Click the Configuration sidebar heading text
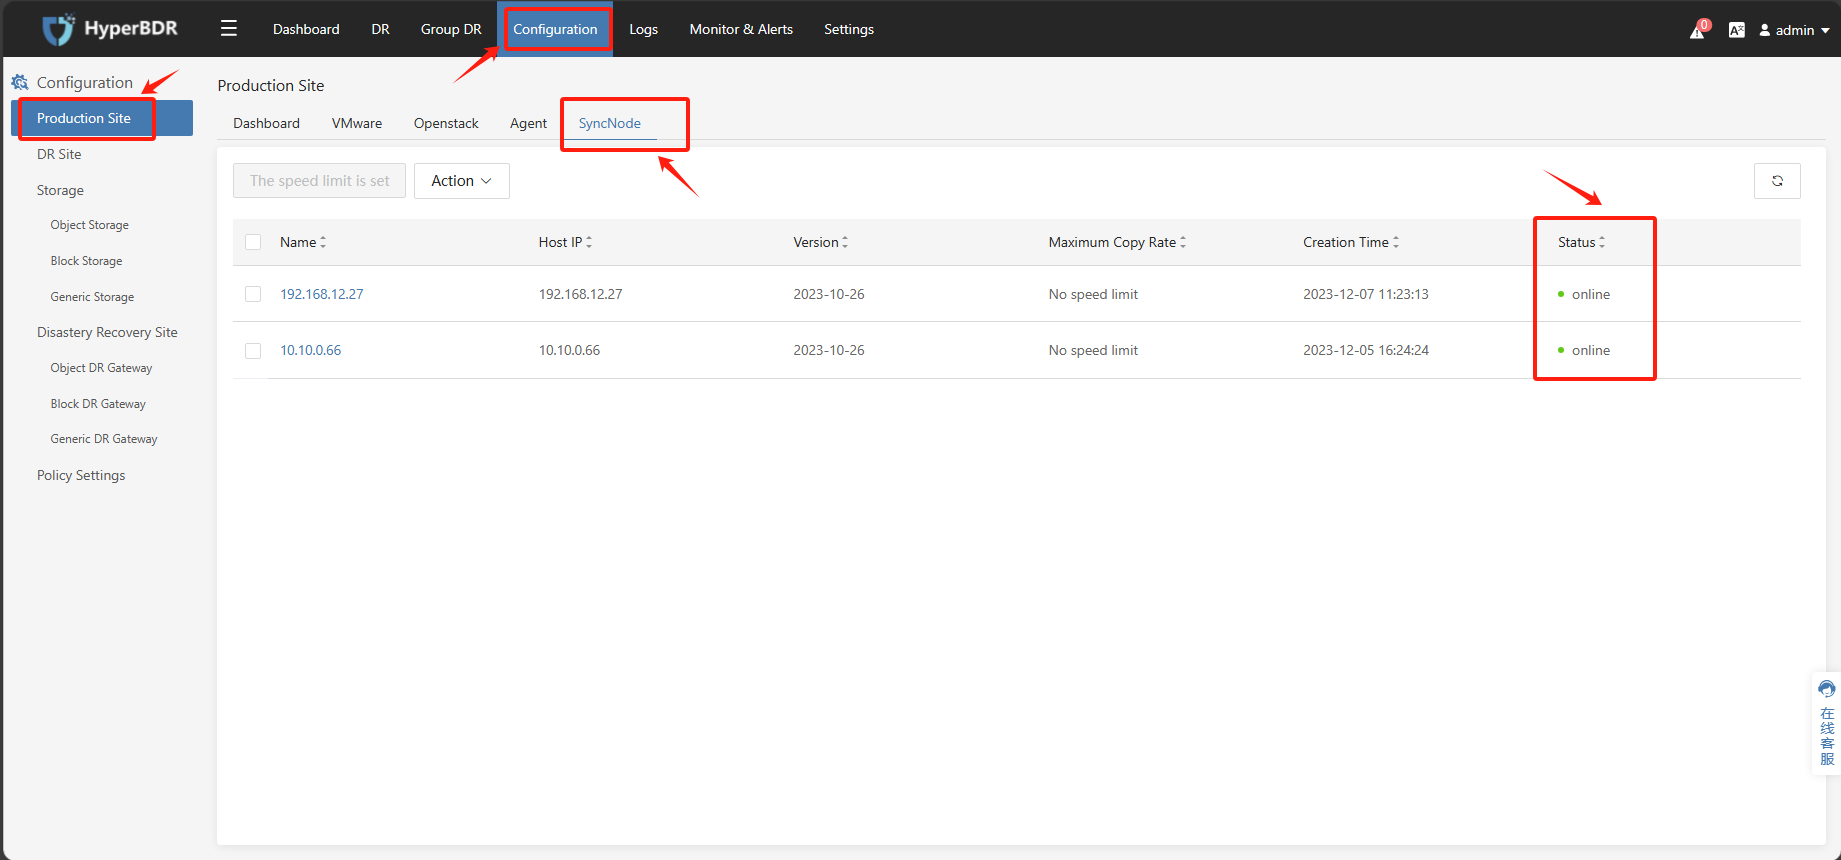Image resolution: width=1841 pixels, height=860 pixels. click(x=85, y=82)
